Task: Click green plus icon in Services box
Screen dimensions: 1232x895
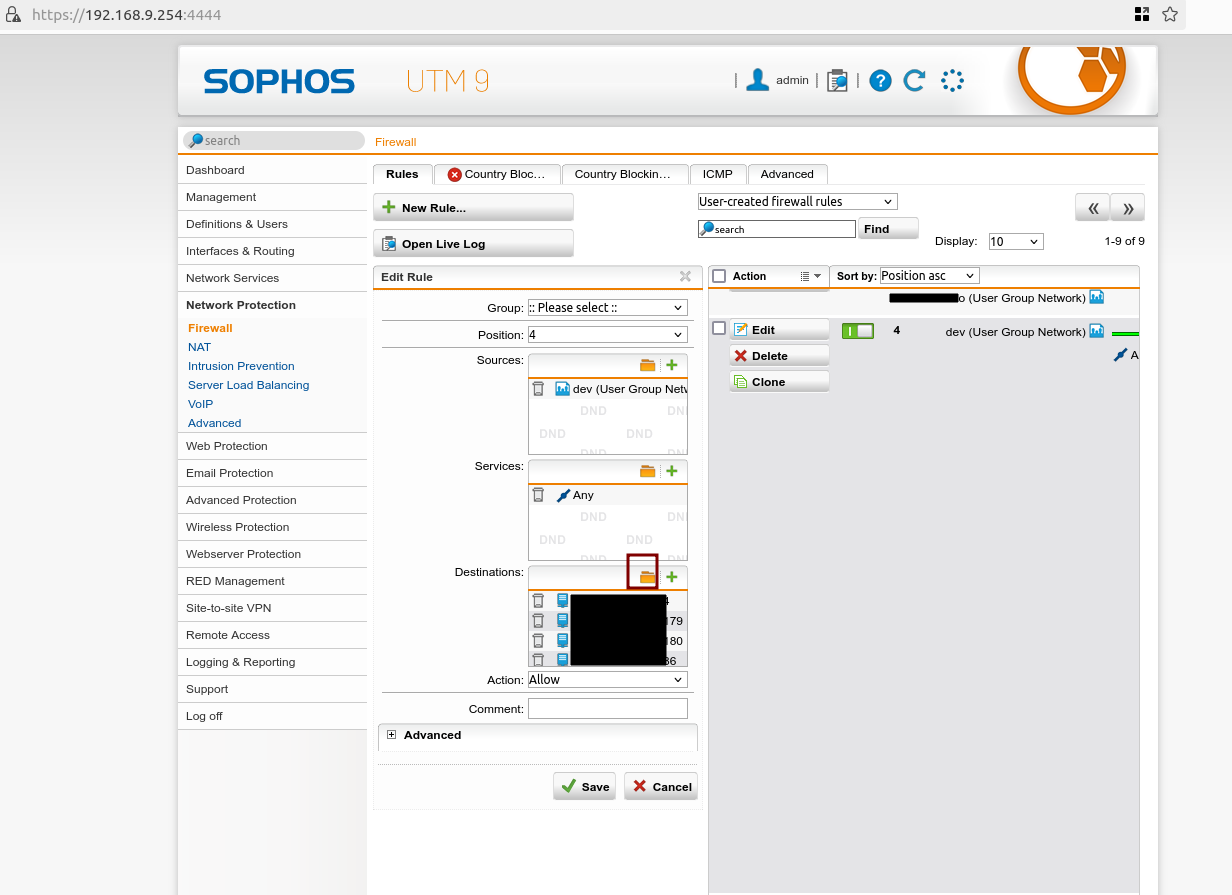Action: [x=672, y=471]
